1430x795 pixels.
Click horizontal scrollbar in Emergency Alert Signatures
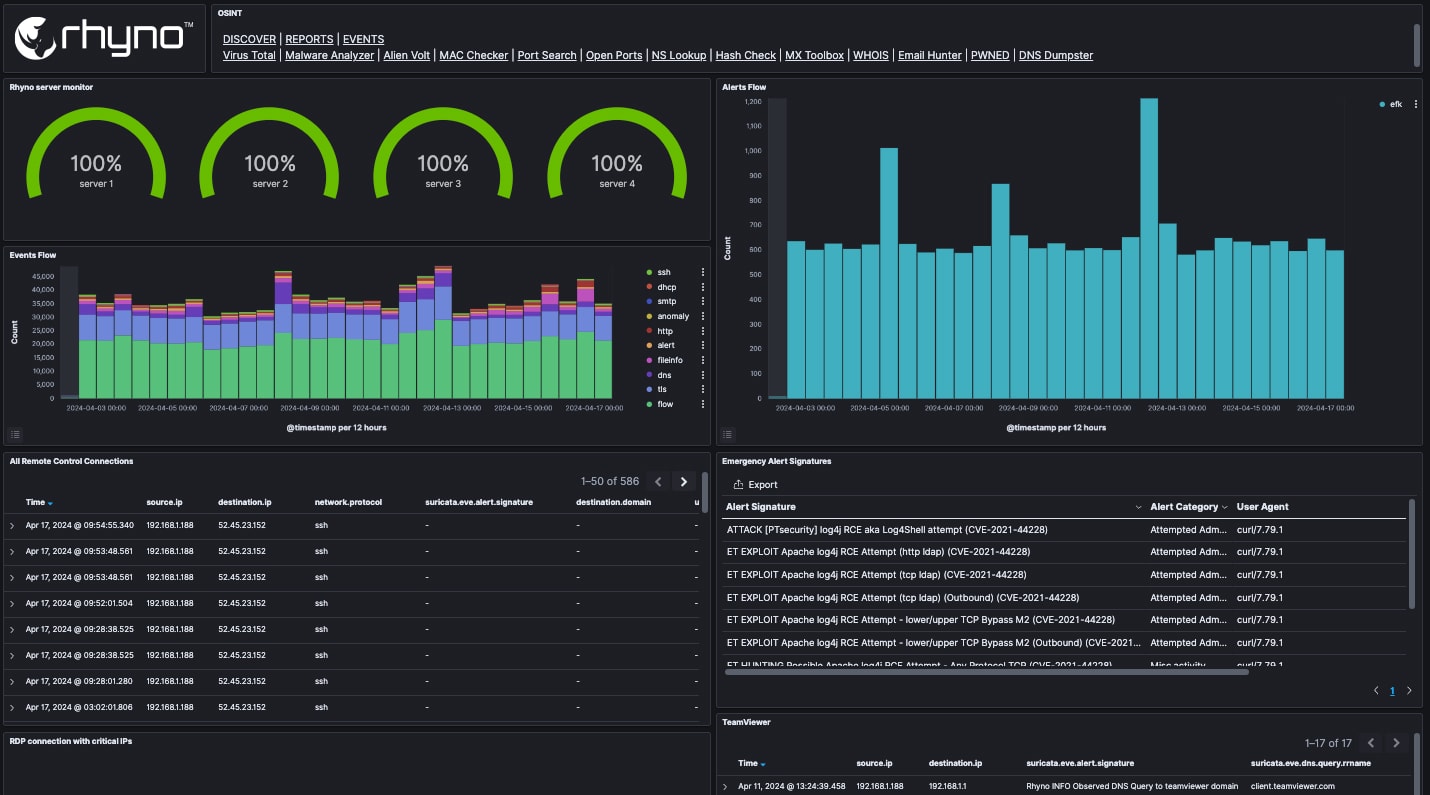[x=987, y=672]
